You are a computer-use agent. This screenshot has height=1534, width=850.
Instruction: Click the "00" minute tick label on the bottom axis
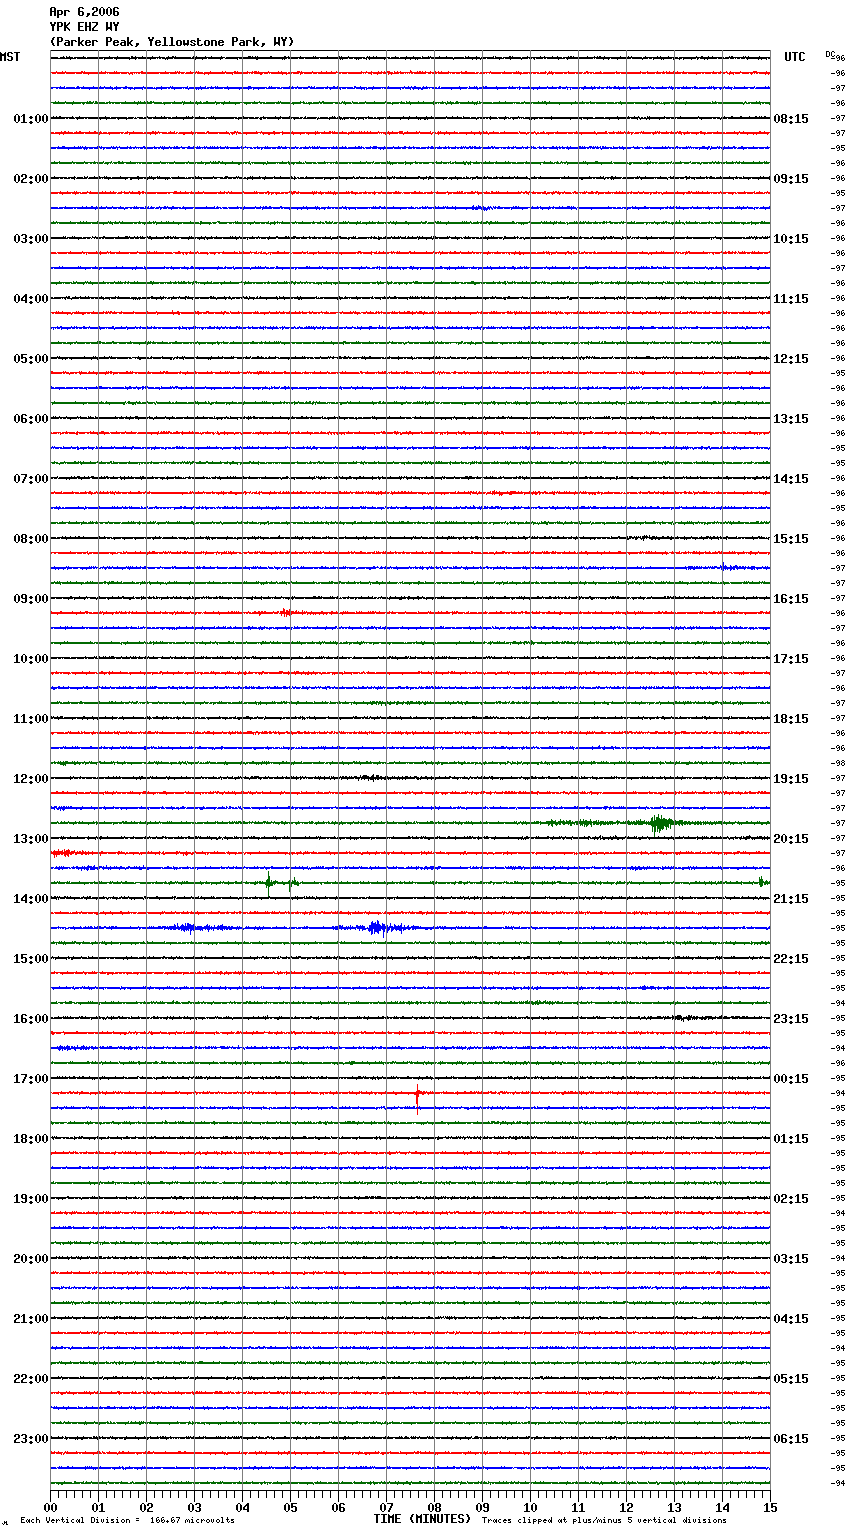[50, 1507]
